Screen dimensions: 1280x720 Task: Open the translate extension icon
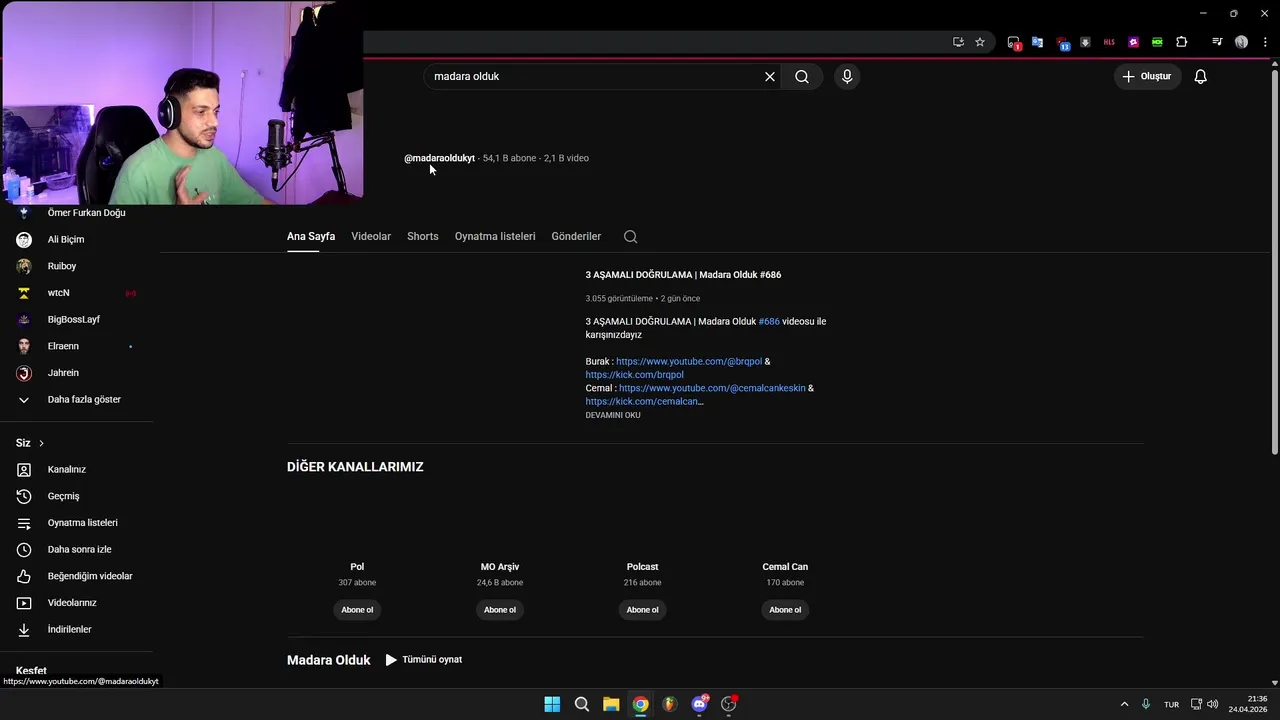[1037, 42]
